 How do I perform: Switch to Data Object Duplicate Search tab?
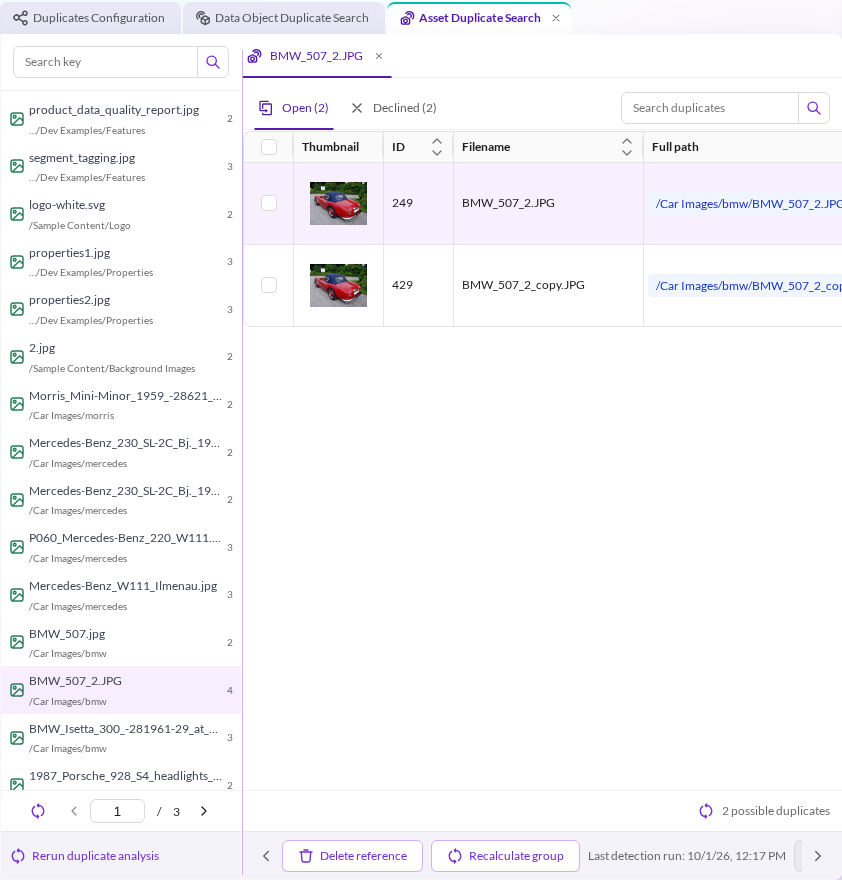click(x=282, y=18)
